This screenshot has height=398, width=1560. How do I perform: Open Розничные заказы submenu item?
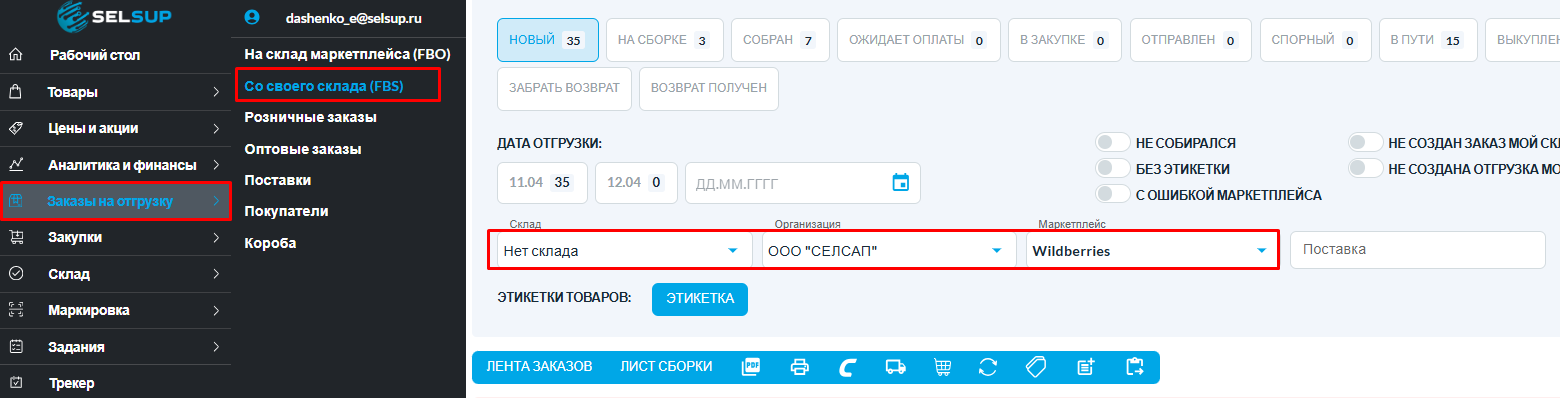310,117
